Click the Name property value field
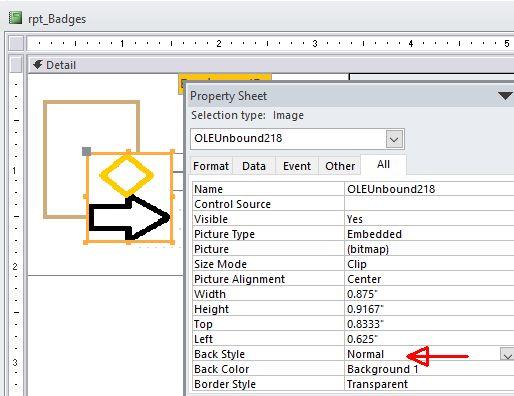This screenshot has height=396, width=514. tap(429, 189)
